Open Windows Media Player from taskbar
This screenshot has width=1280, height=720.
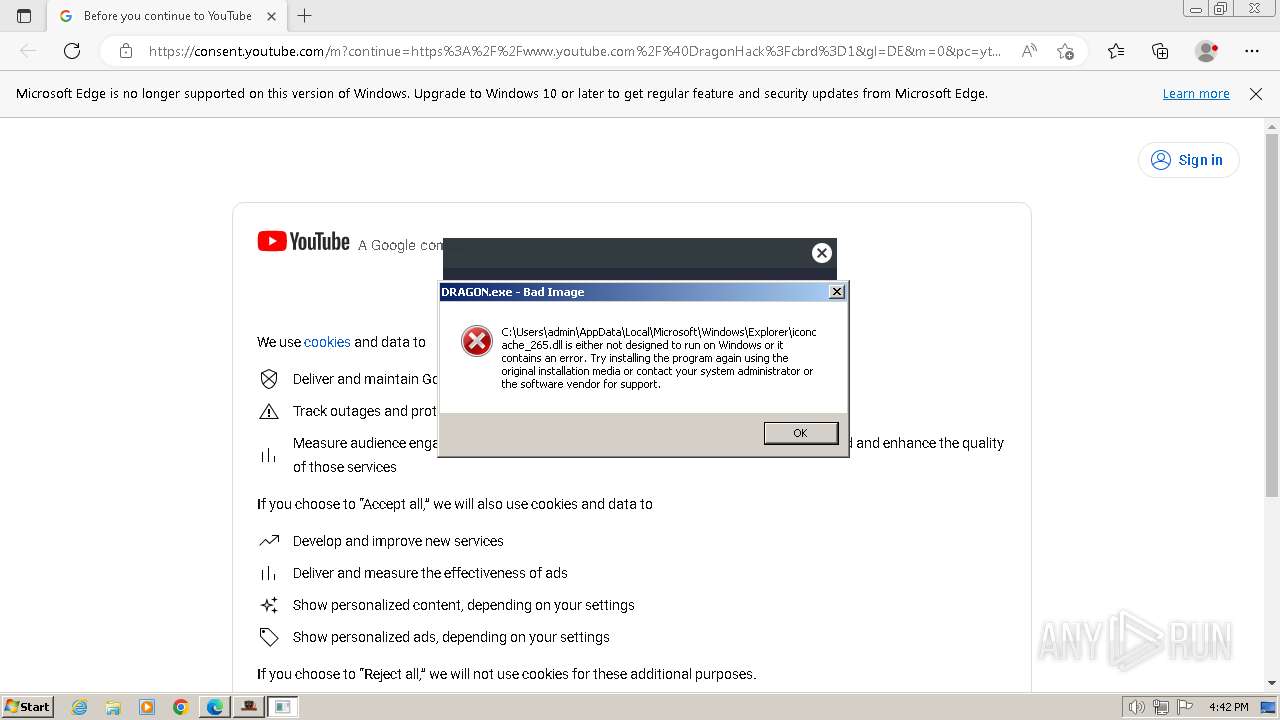[x=147, y=707]
